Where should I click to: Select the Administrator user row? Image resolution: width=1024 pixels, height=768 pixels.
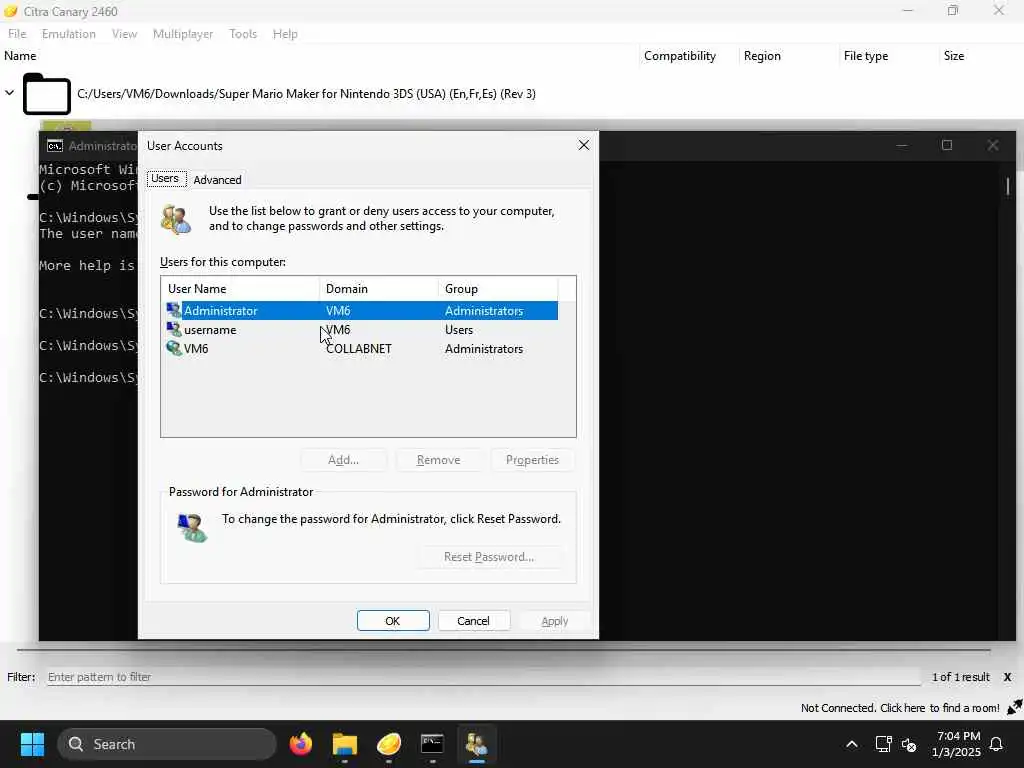click(x=362, y=311)
